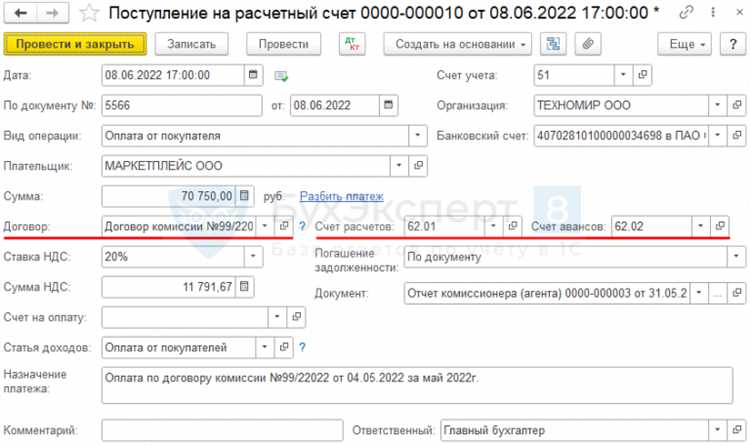Show help hint beside Статья доходов
This screenshot has height=445, width=750.
pos(302,347)
